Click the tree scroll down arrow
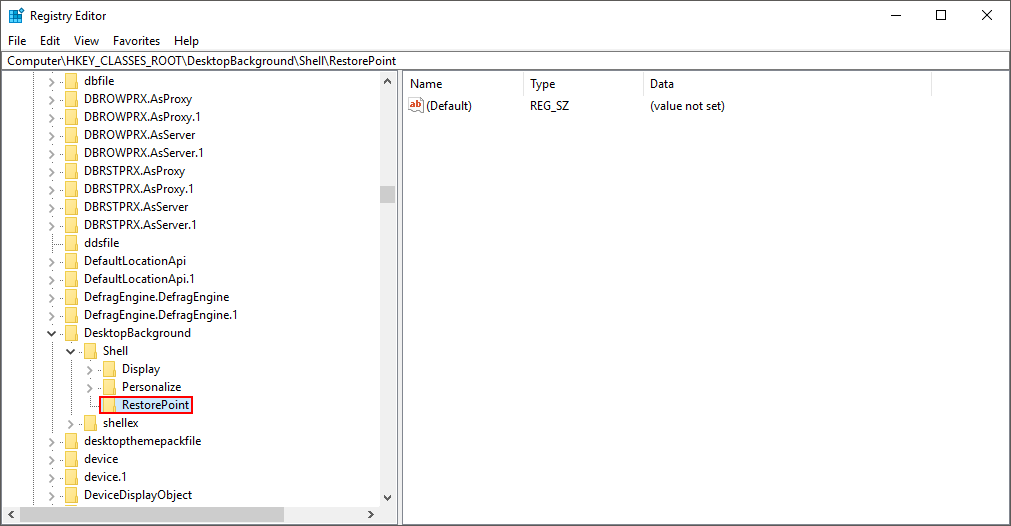The width and height of the screenshot is (1011, 526). [388, 498]
